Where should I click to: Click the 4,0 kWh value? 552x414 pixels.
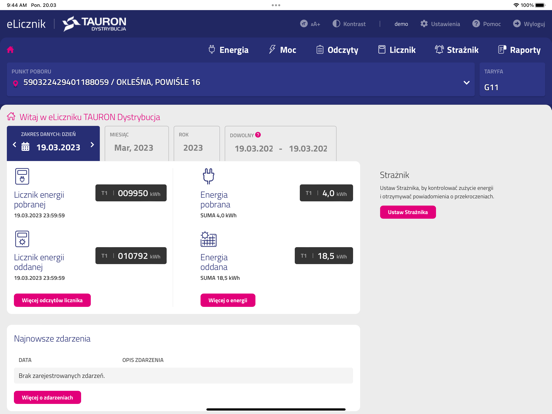coord(326,193)
